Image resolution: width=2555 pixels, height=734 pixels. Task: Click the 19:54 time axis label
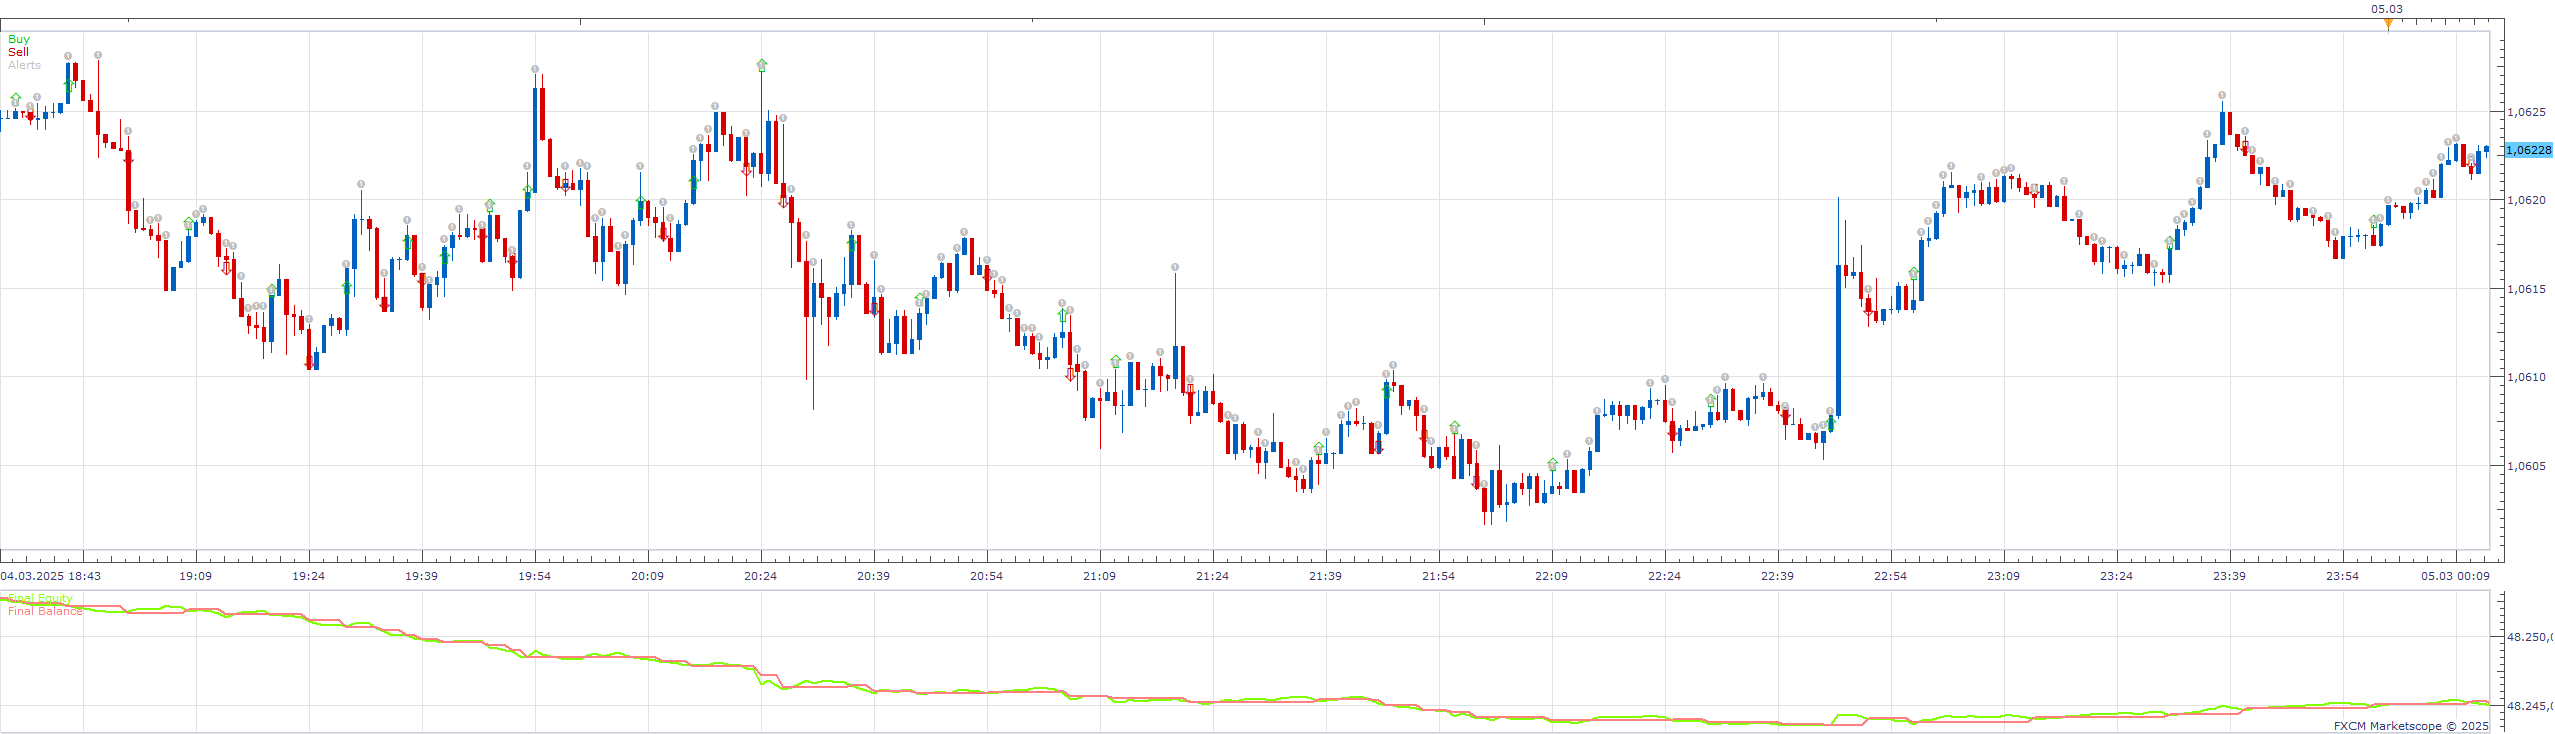(x=534, y=576)
